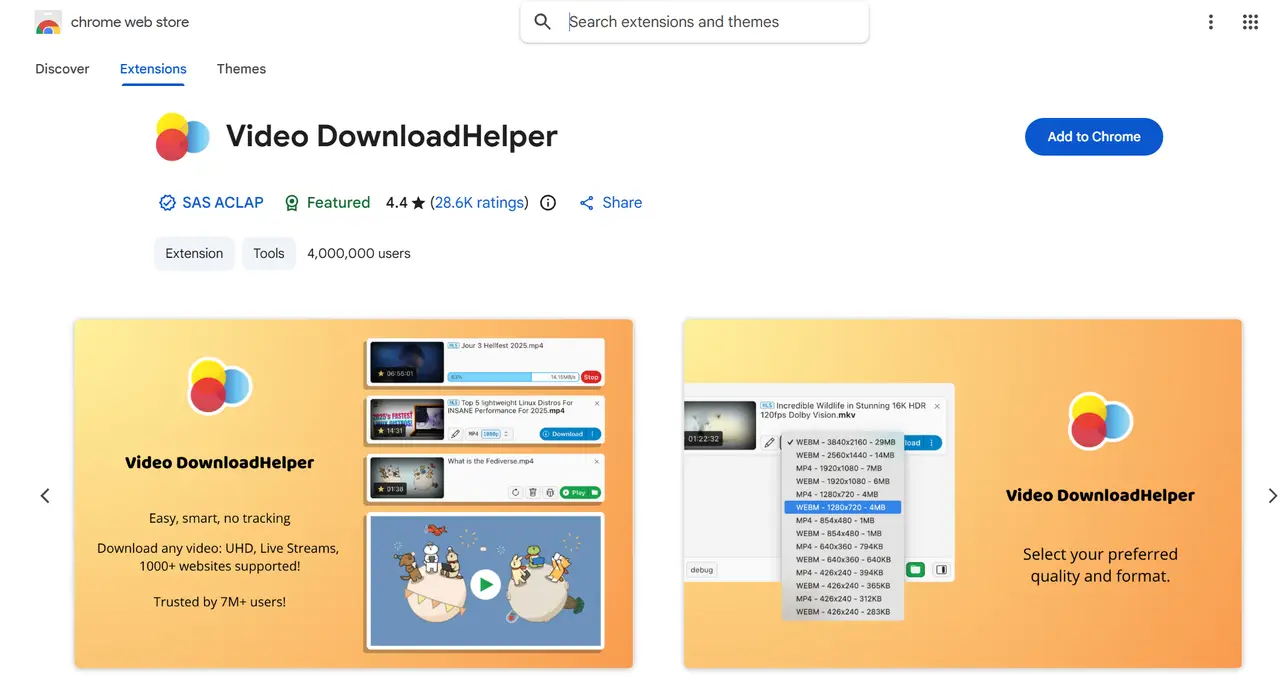Image resolution: width=1280 pixels, height=689 pixels.
Task: Click the Extension category chip
Action: coord(194,254)
